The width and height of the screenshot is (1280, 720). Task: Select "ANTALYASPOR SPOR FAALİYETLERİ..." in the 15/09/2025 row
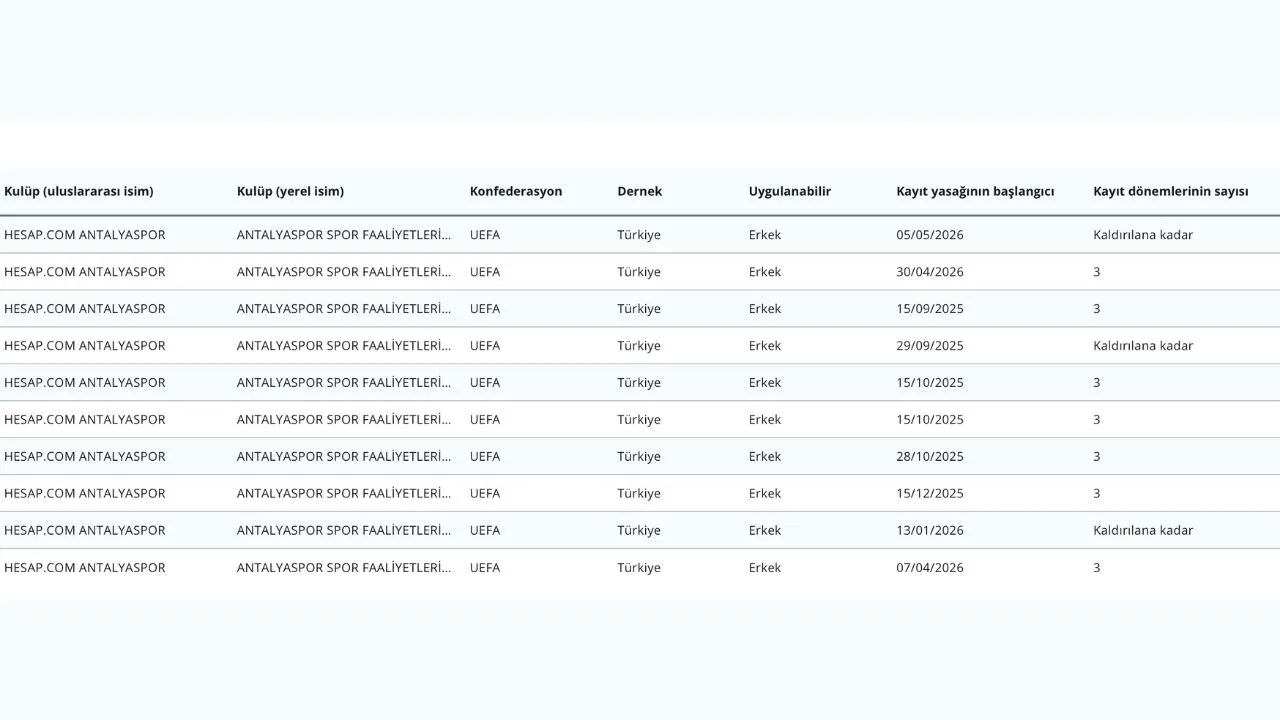point(344,309)
